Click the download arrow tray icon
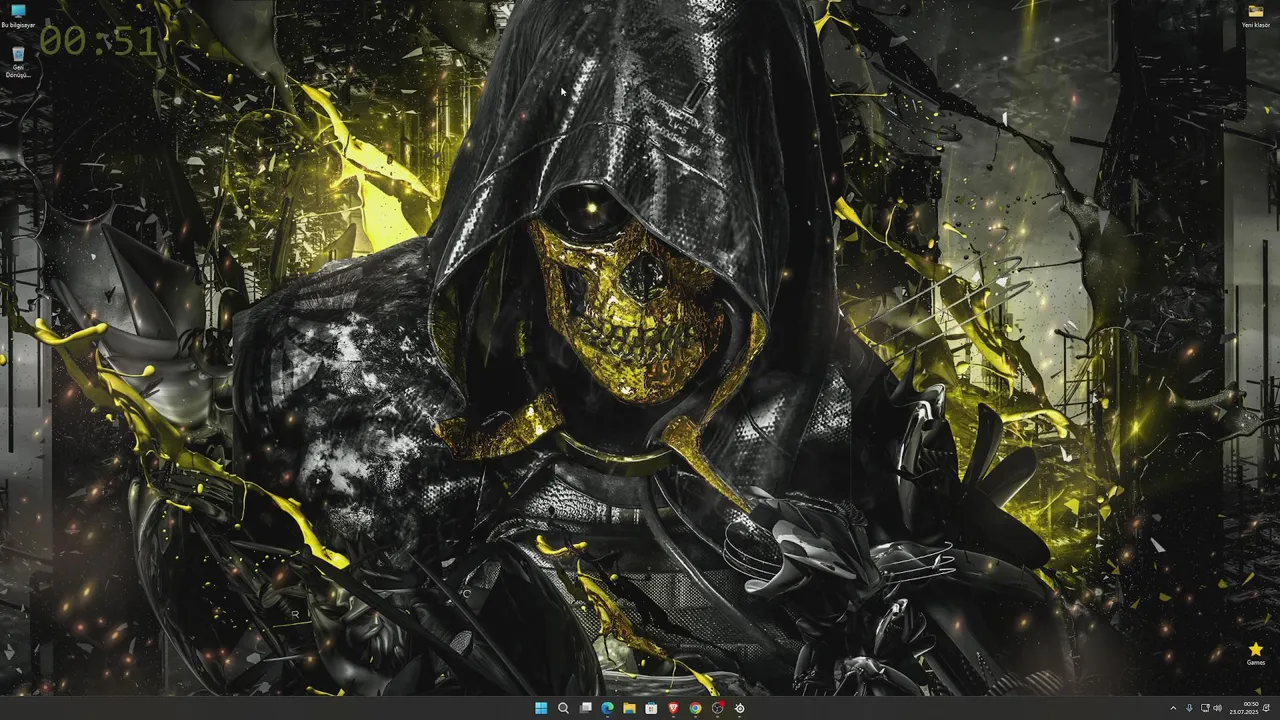This screenshot has height=720, width=1280. coord(1189,708)
